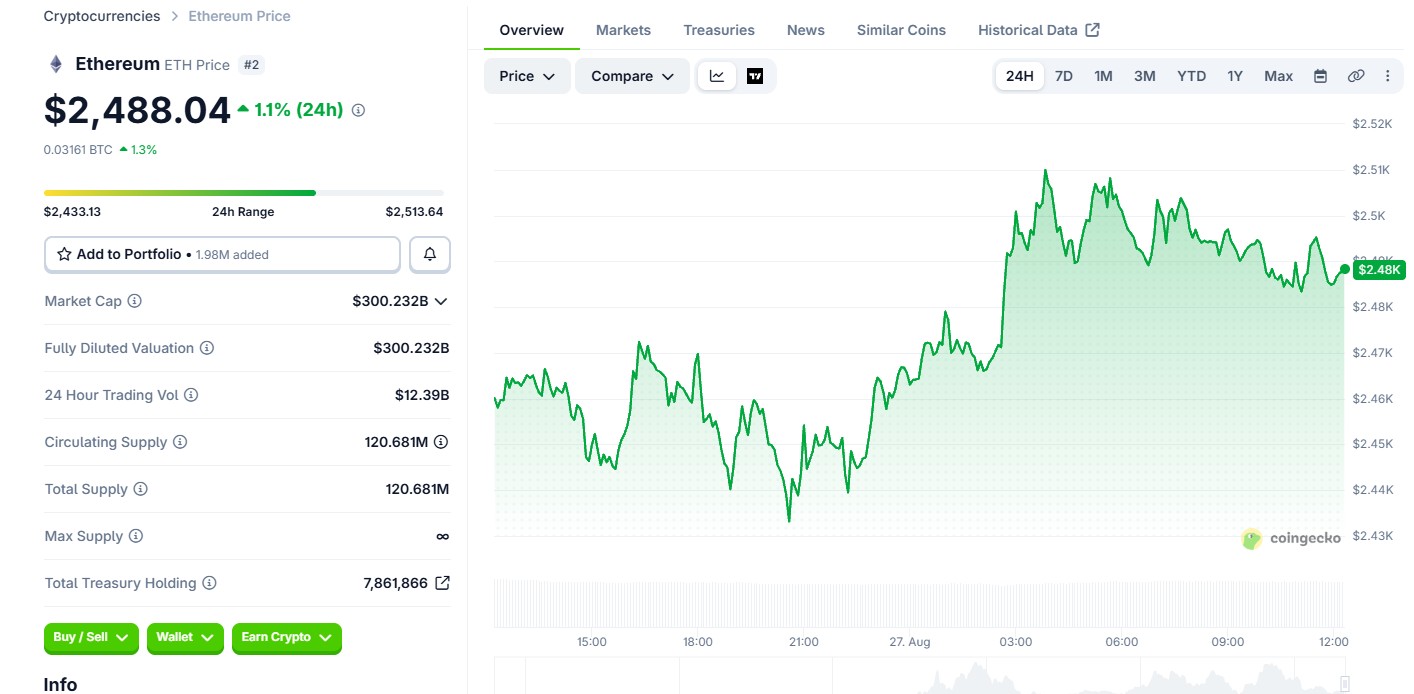
Task: Open Max Supply info icon
Action: [136, 536]
